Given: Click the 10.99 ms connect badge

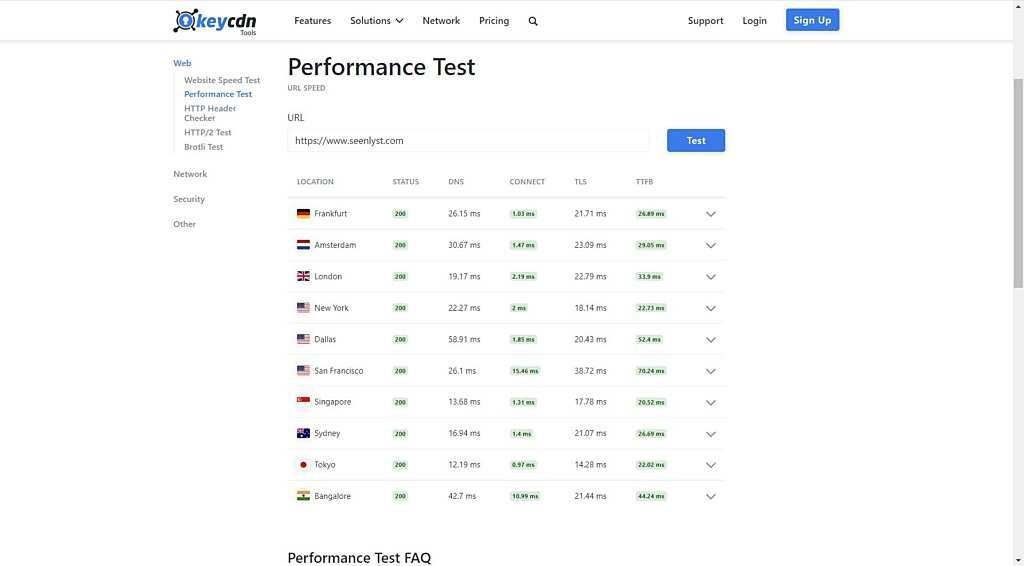Looking at the screenshot, I should point(525,496).
